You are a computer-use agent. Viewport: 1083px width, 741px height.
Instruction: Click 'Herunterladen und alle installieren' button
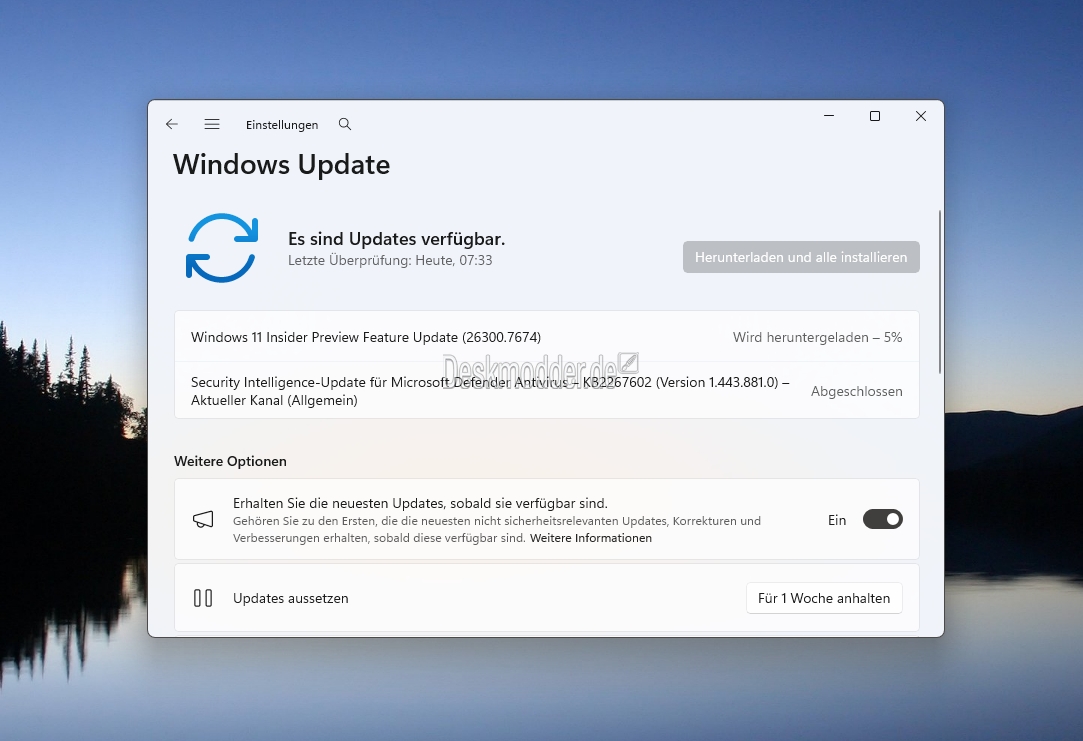click(801, 257)
